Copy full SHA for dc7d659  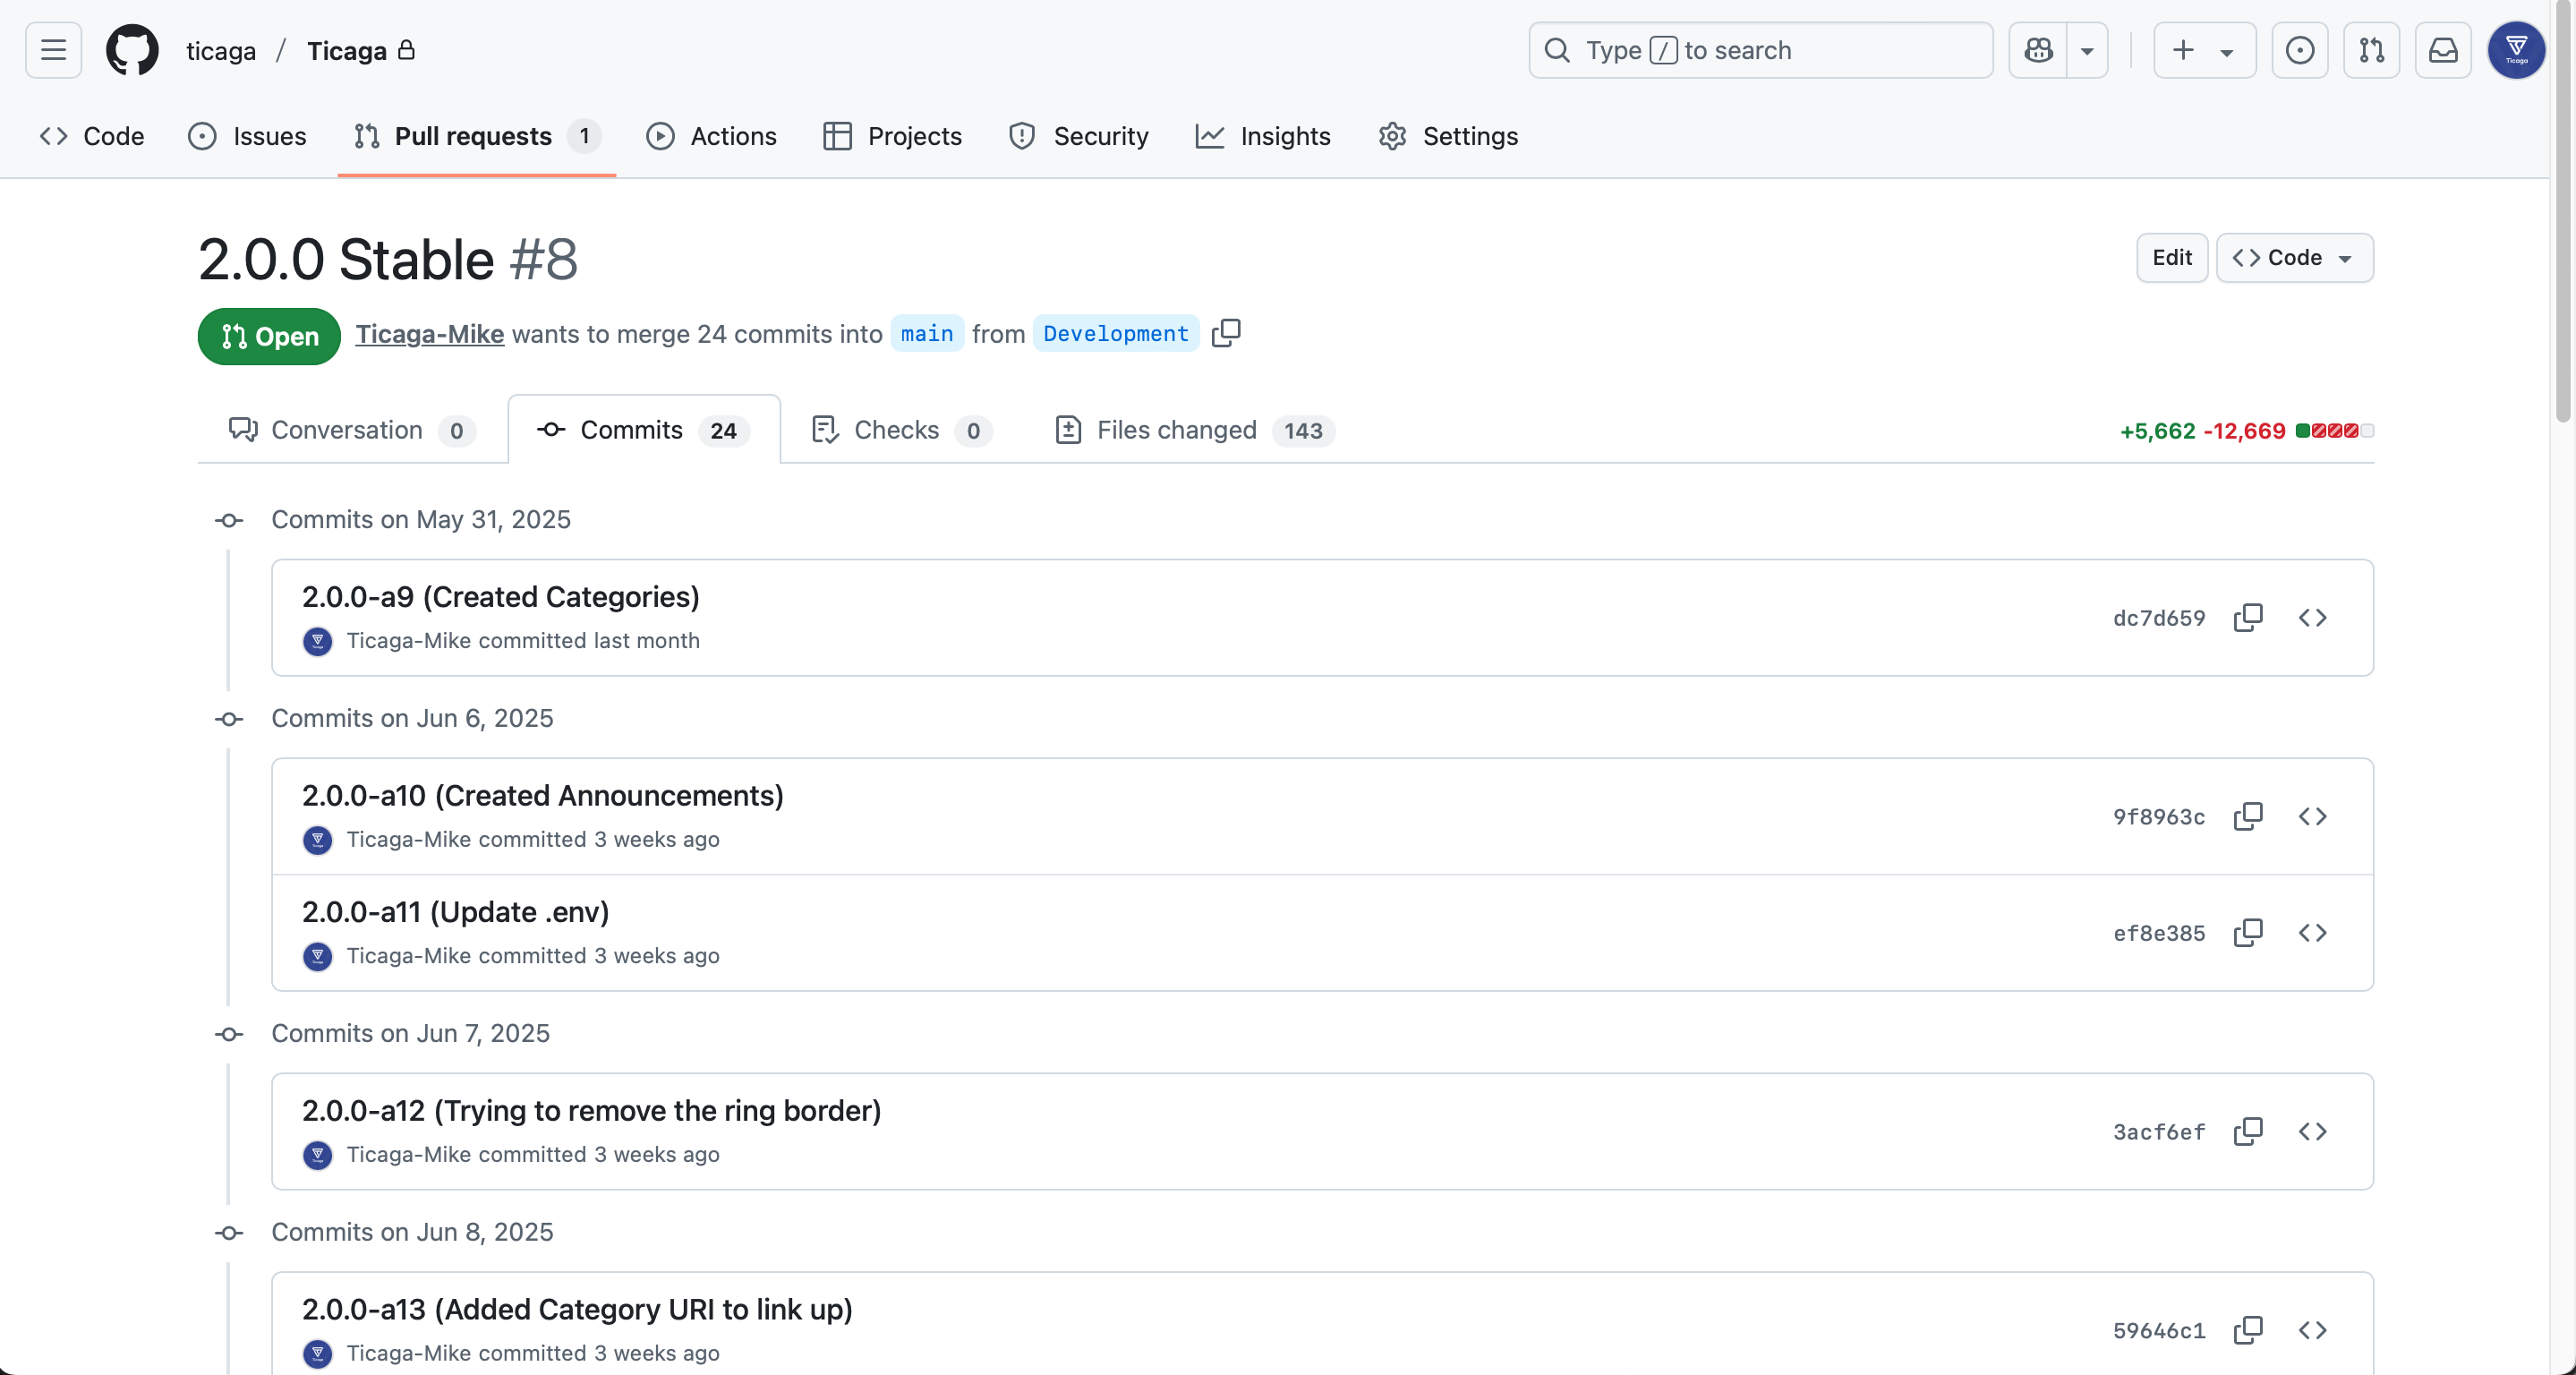2248,618
